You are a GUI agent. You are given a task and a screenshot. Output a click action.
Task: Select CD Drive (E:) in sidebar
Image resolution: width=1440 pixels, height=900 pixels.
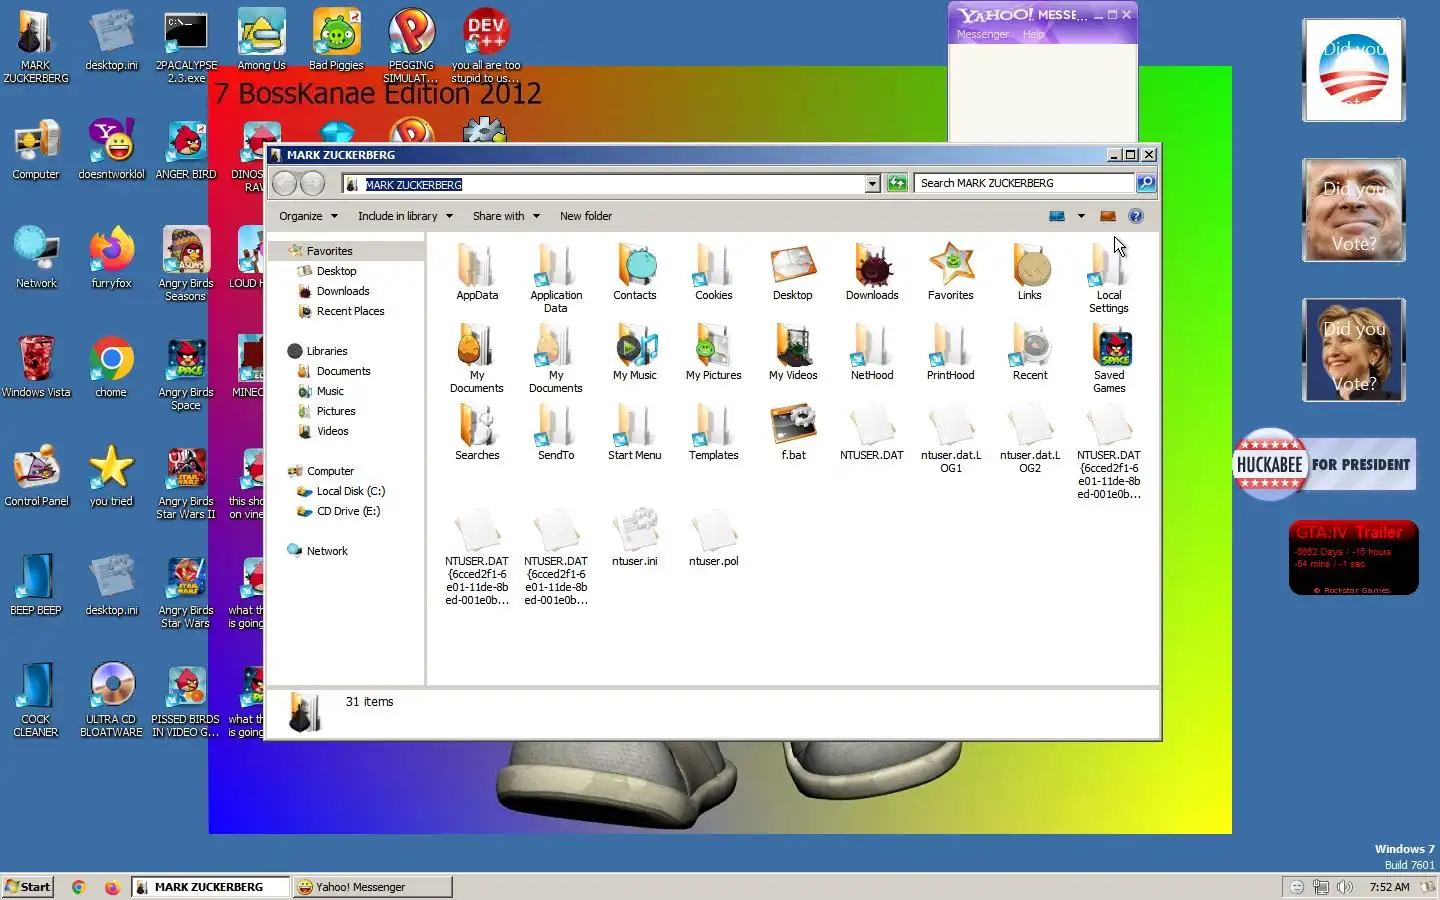click(348, 511)
